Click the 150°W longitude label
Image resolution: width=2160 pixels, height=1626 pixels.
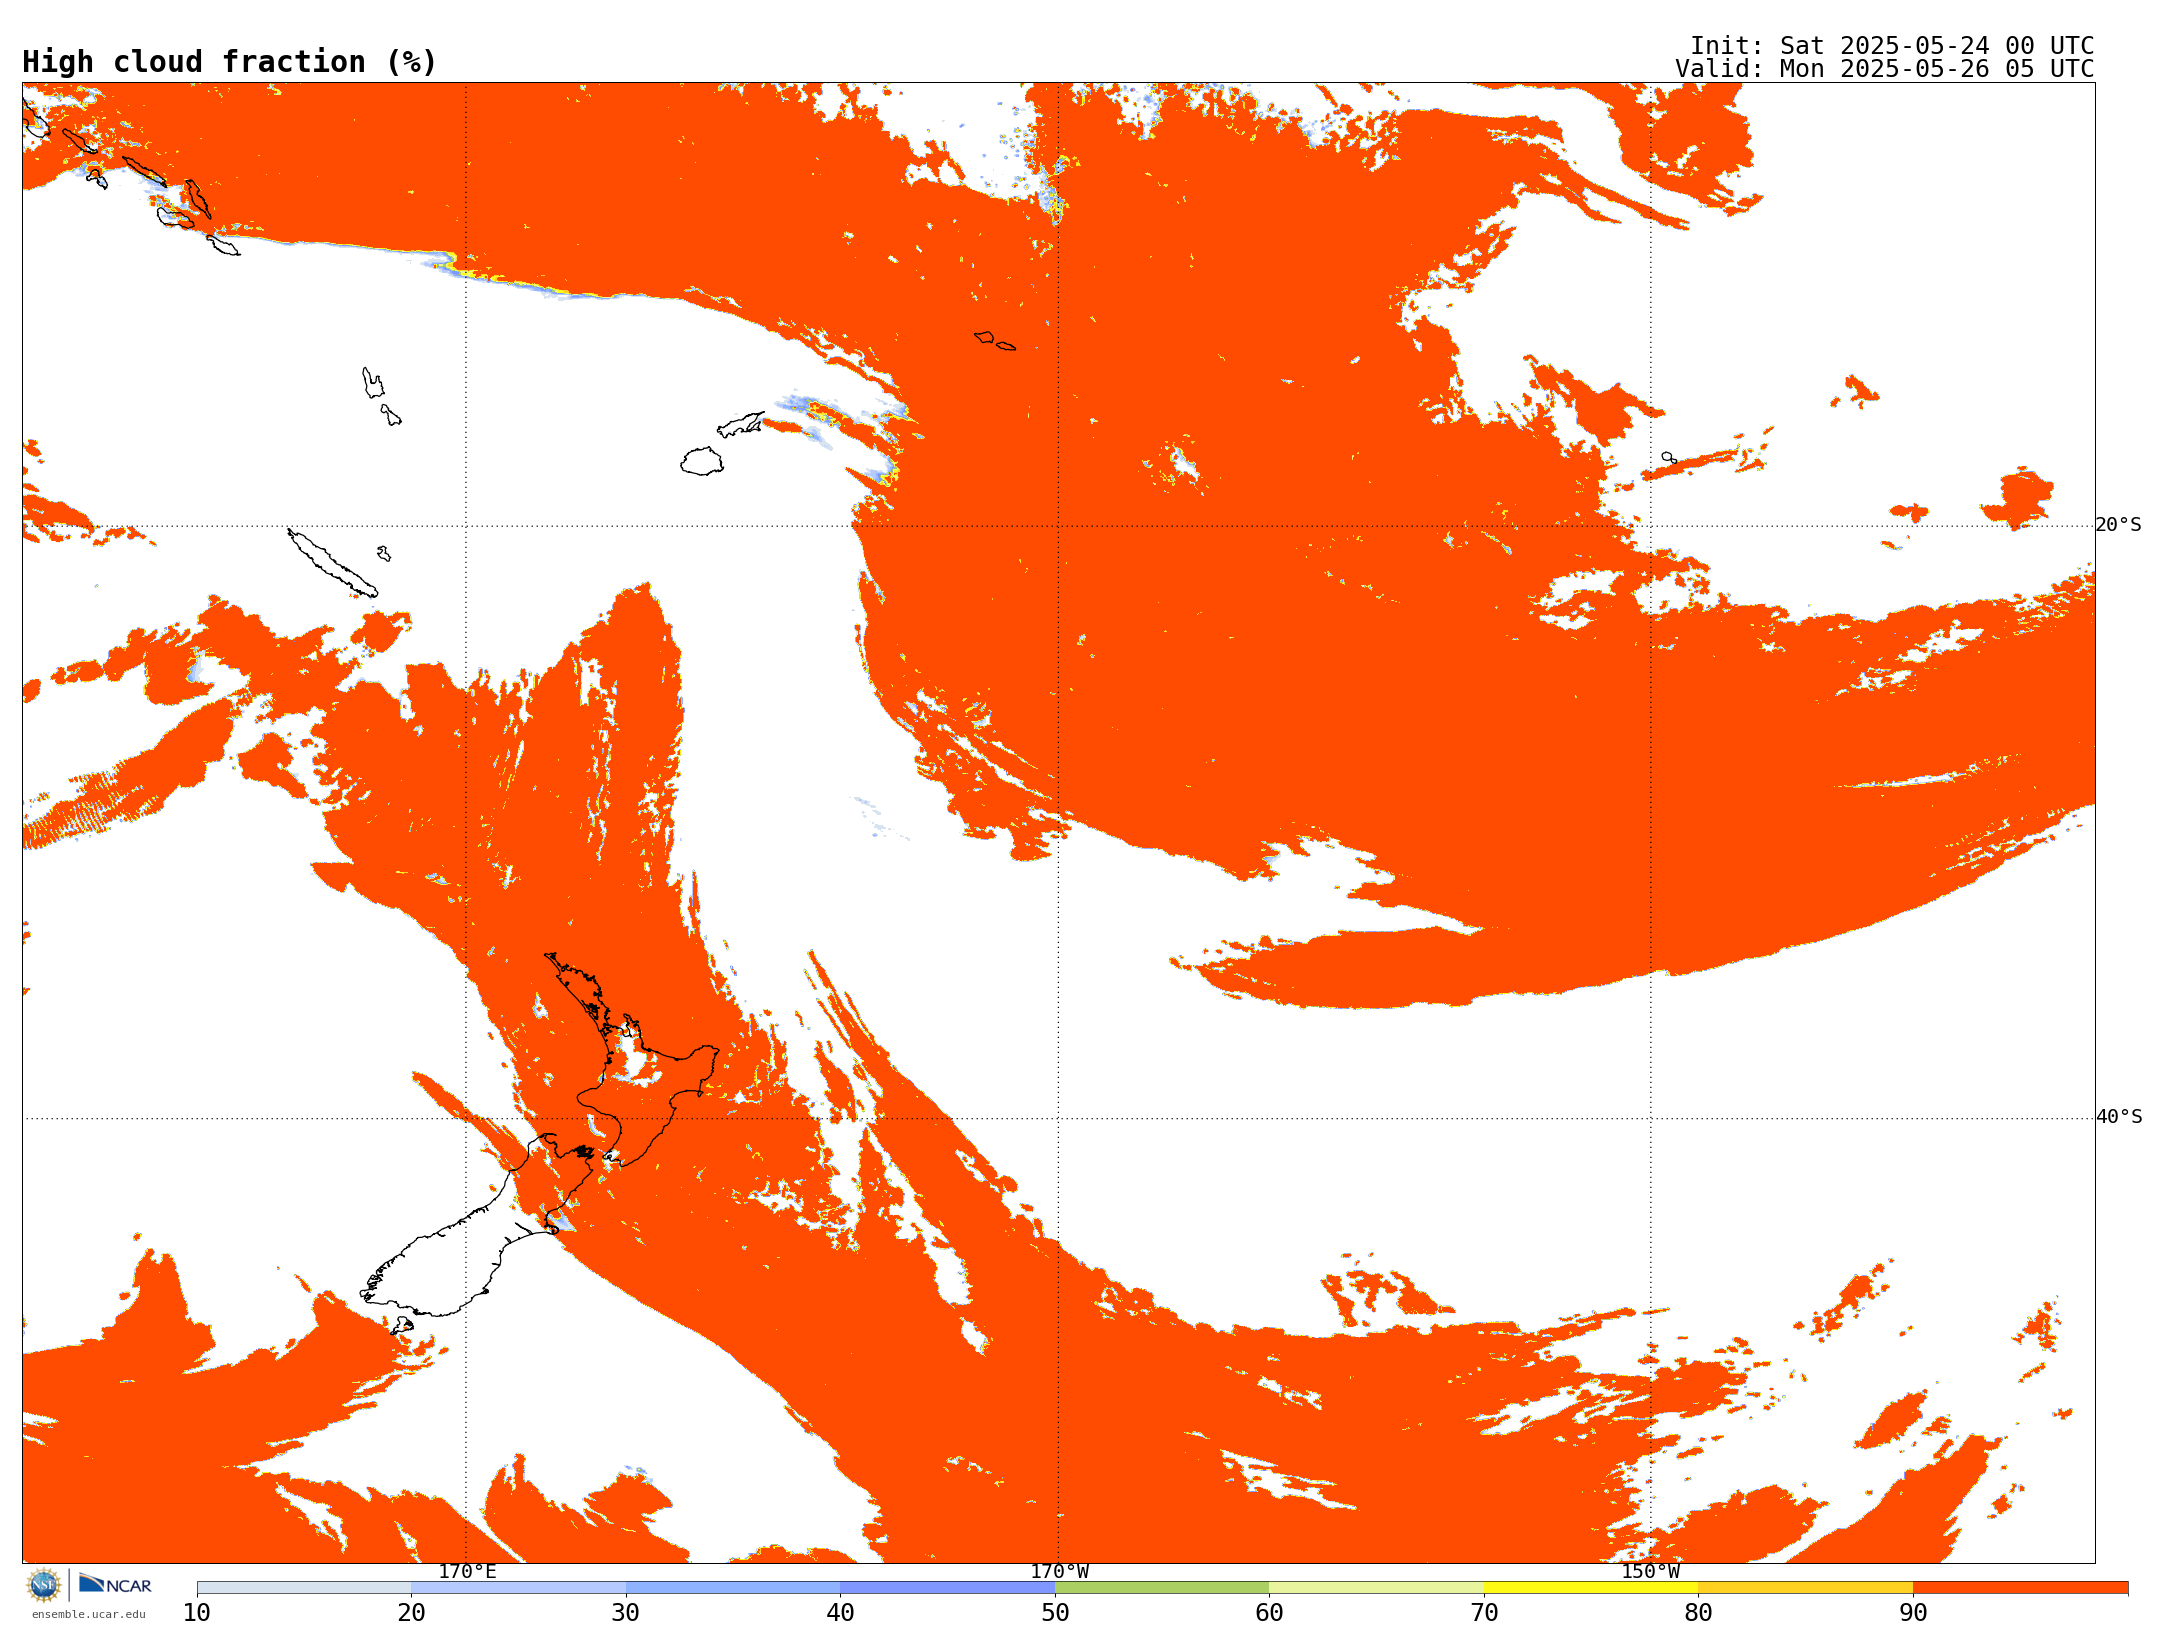tap(1650, 1571)
